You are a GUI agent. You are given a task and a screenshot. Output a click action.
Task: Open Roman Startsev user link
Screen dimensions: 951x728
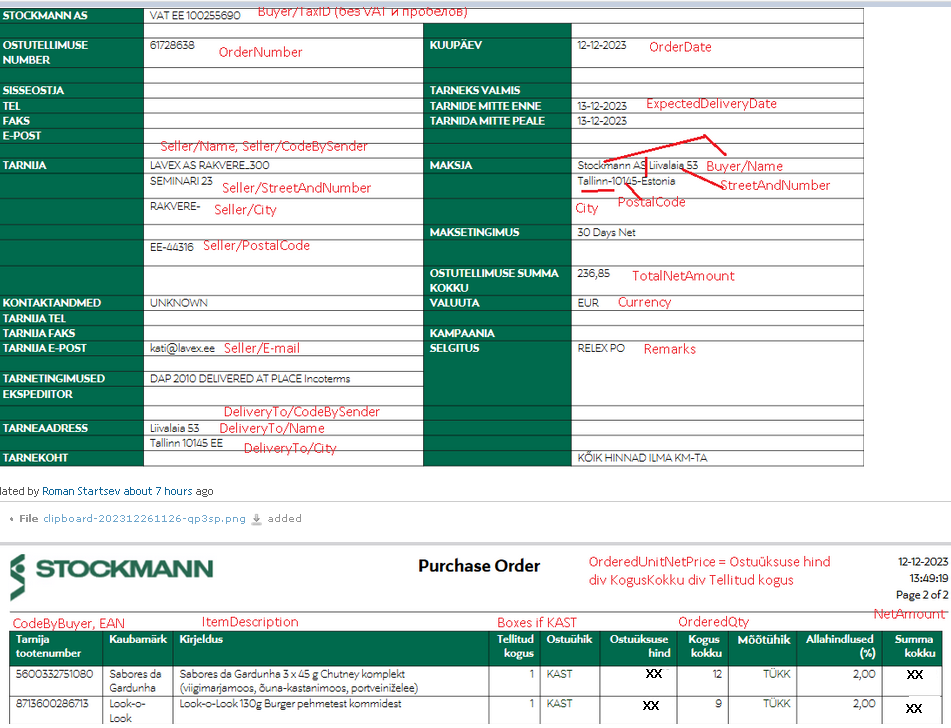[81, 491]
